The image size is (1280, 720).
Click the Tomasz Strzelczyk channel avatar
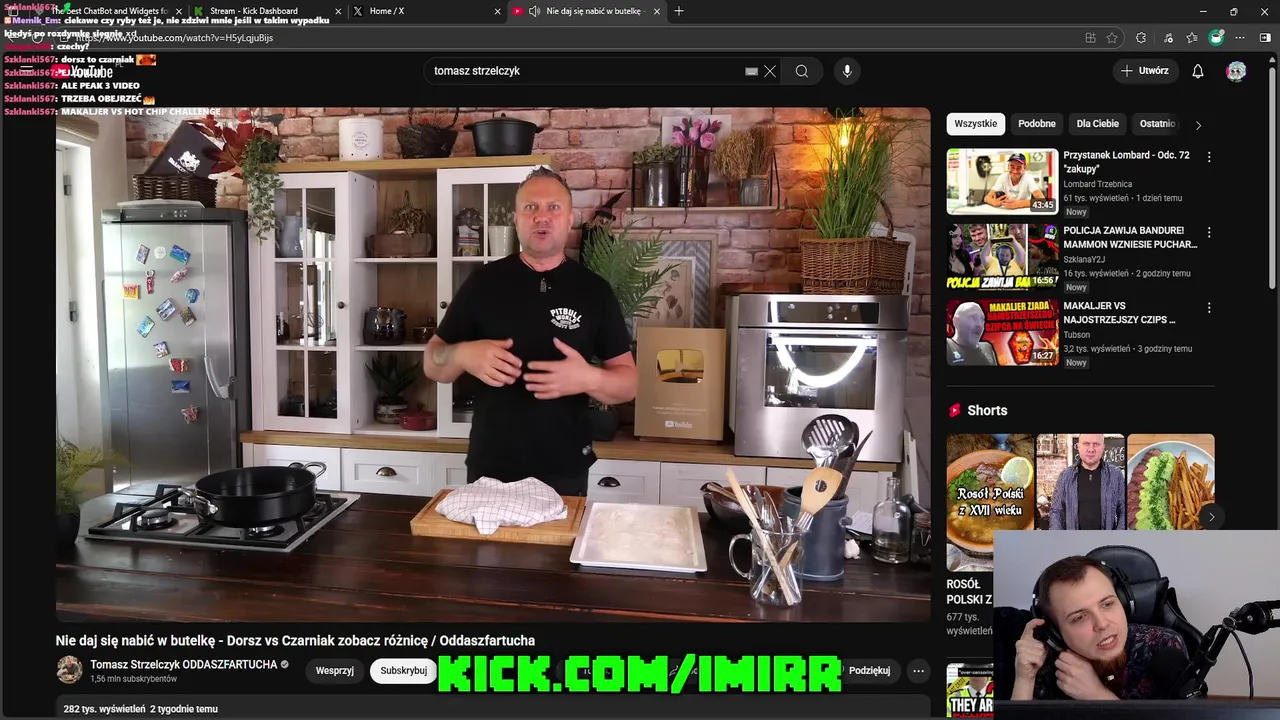click(69, 670)
